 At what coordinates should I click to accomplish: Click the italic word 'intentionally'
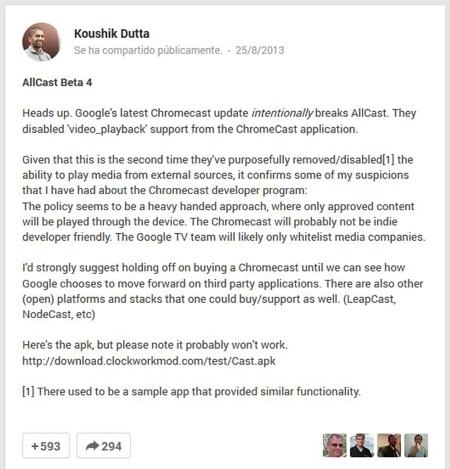(x=282, y=113)
